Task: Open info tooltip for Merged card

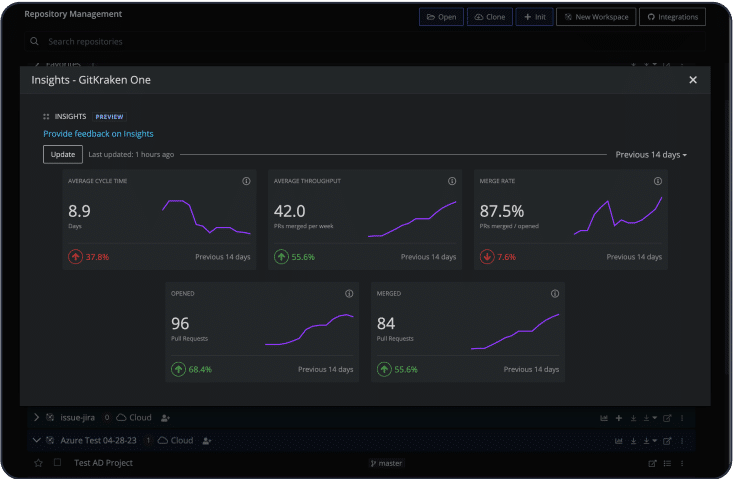Action: [x=555, y=293]
